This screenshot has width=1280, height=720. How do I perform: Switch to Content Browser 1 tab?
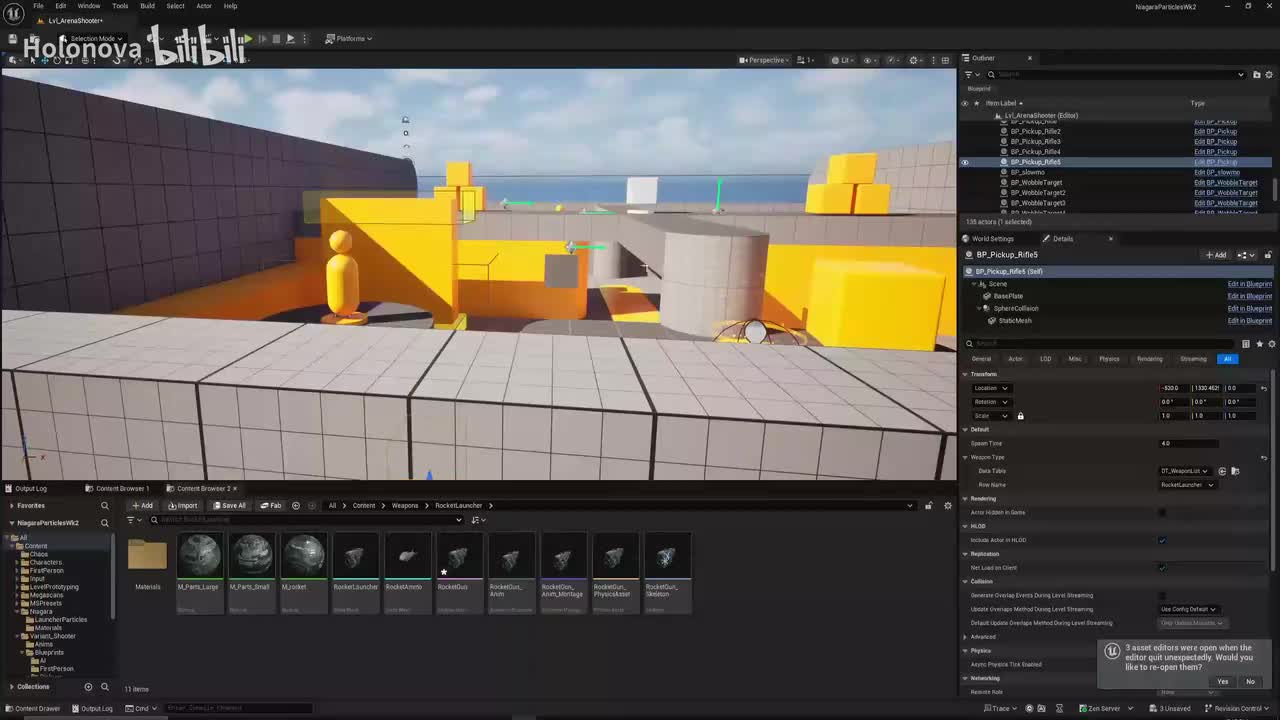coord(118,489)
